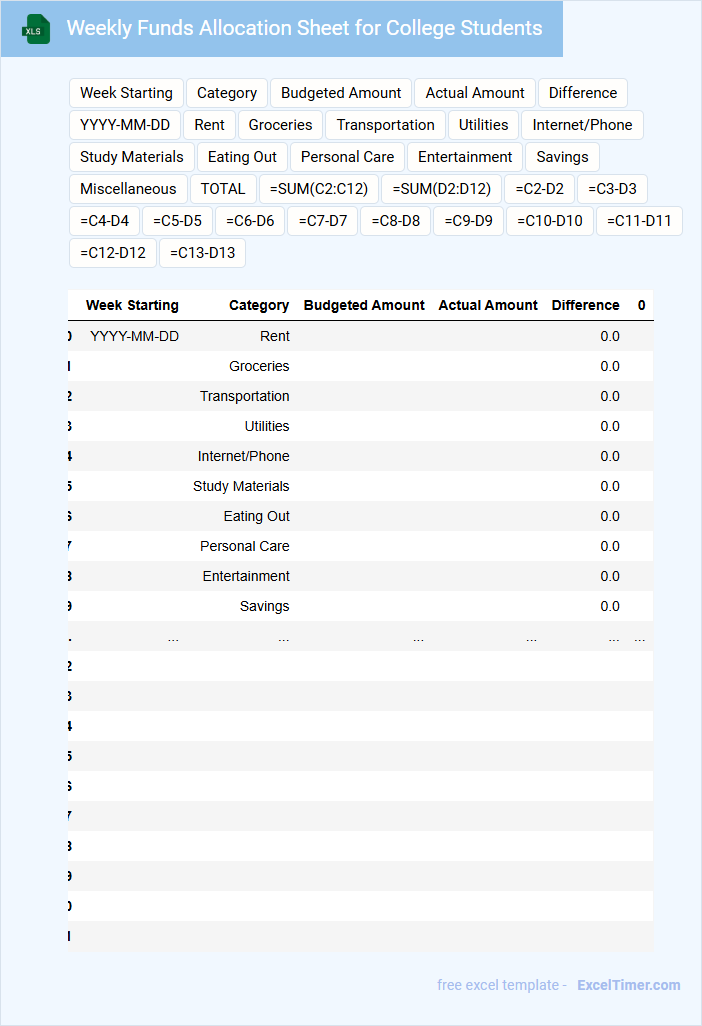702x1026 pixels.
Task: Click the Category column header in table
Action: click(x=259, y=305)
